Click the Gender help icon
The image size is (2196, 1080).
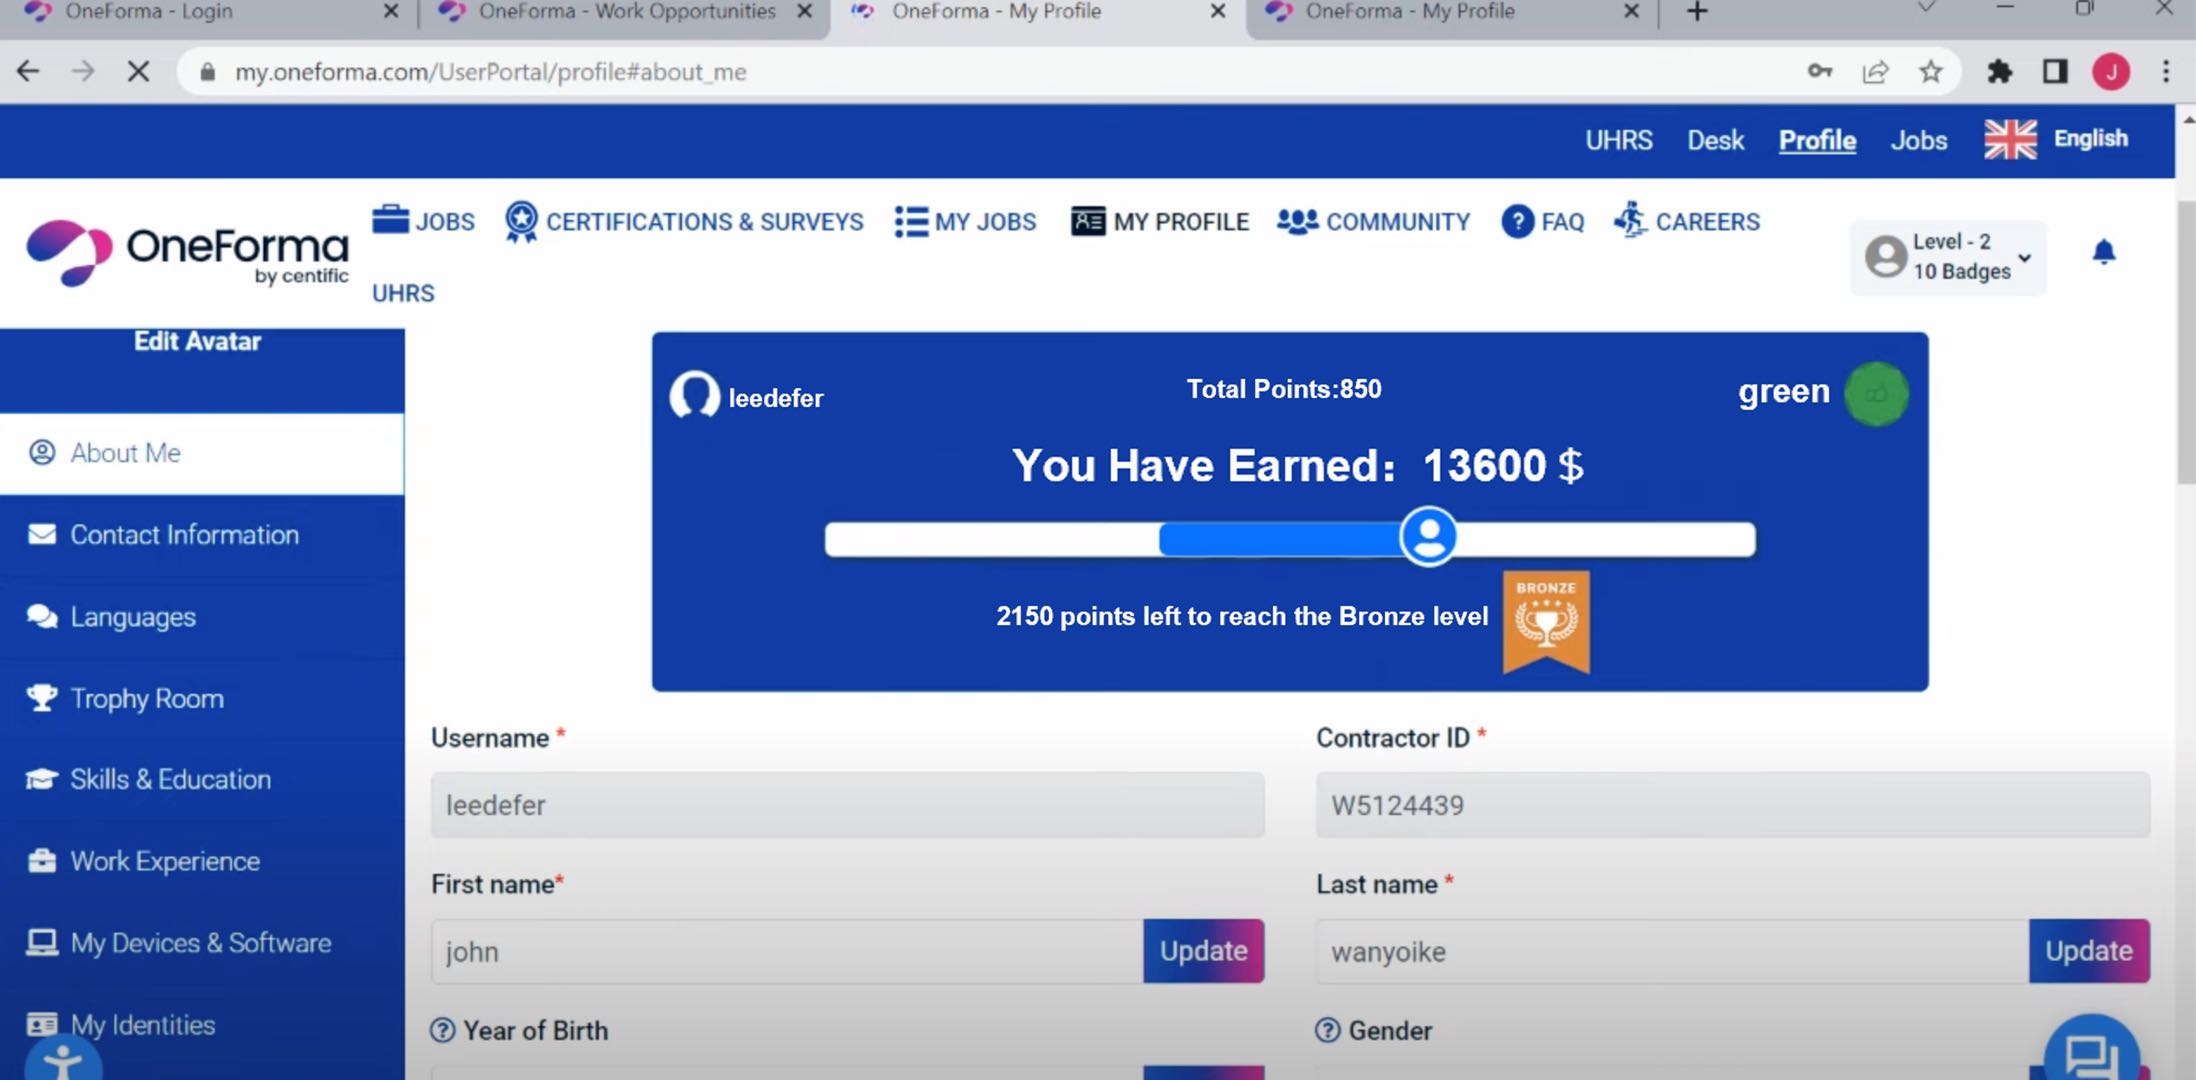pos(1327,1030)
